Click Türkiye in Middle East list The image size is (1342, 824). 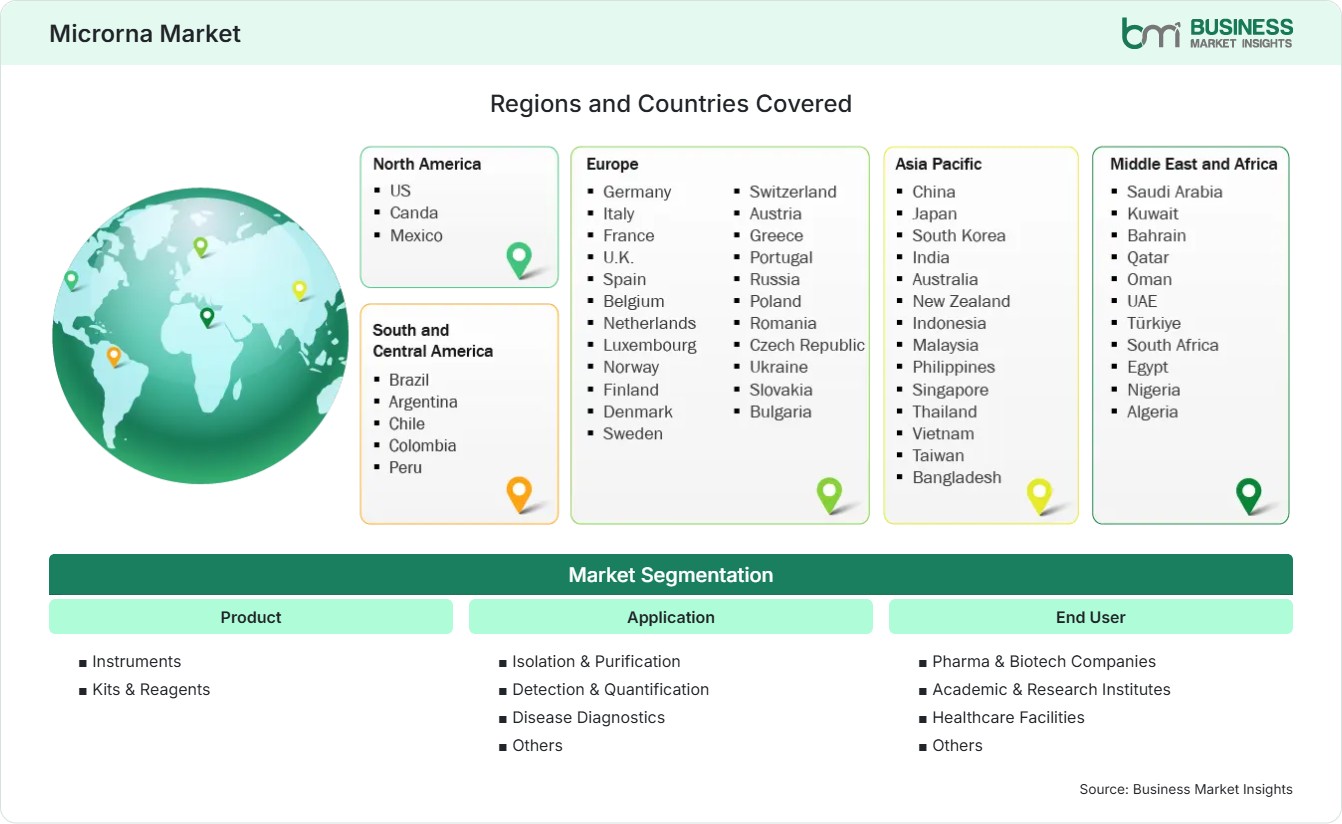(1154, 323)
